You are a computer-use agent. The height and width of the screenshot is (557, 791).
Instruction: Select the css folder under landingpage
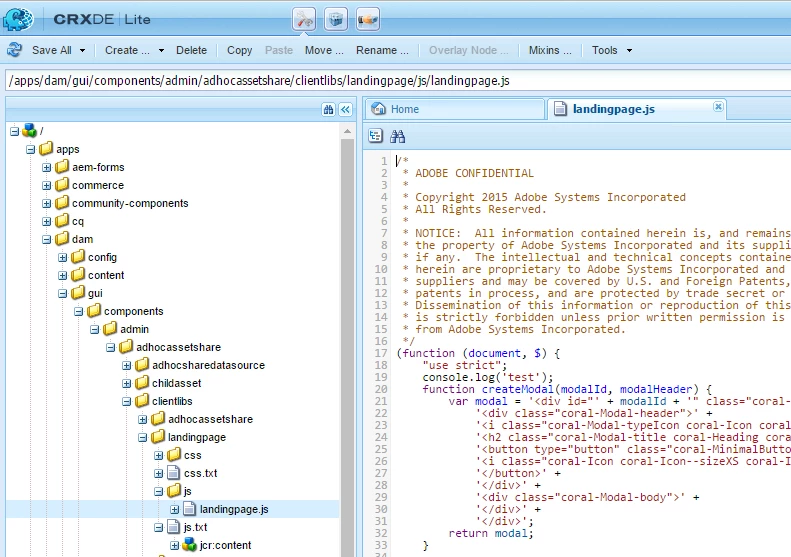193,455
